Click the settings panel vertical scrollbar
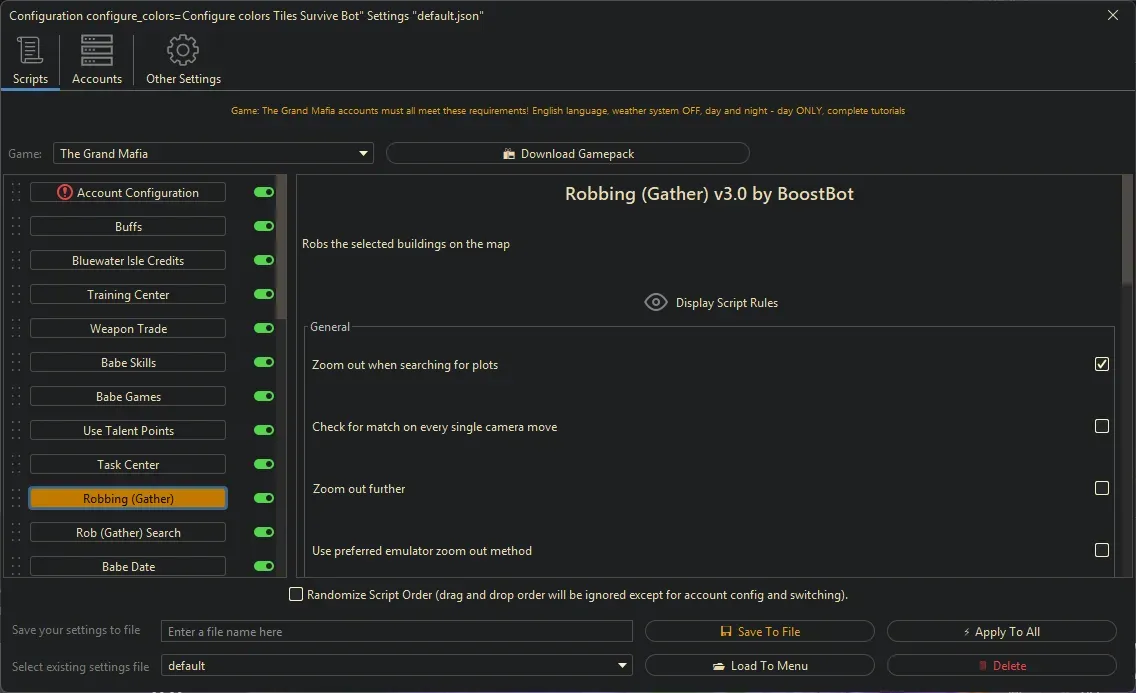The width and height of the screenshot is (1136, 693). tap(1127, 230)
